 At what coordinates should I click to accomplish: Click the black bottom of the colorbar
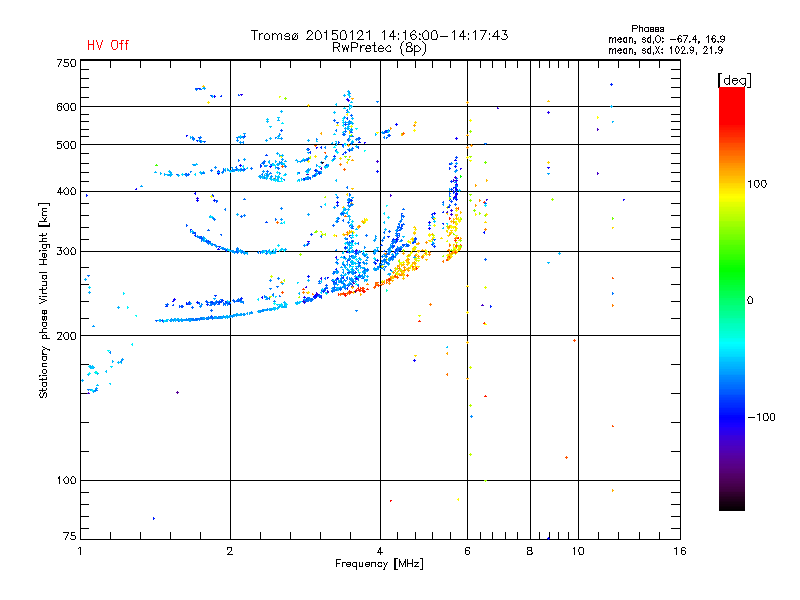[x=732, y=503]
